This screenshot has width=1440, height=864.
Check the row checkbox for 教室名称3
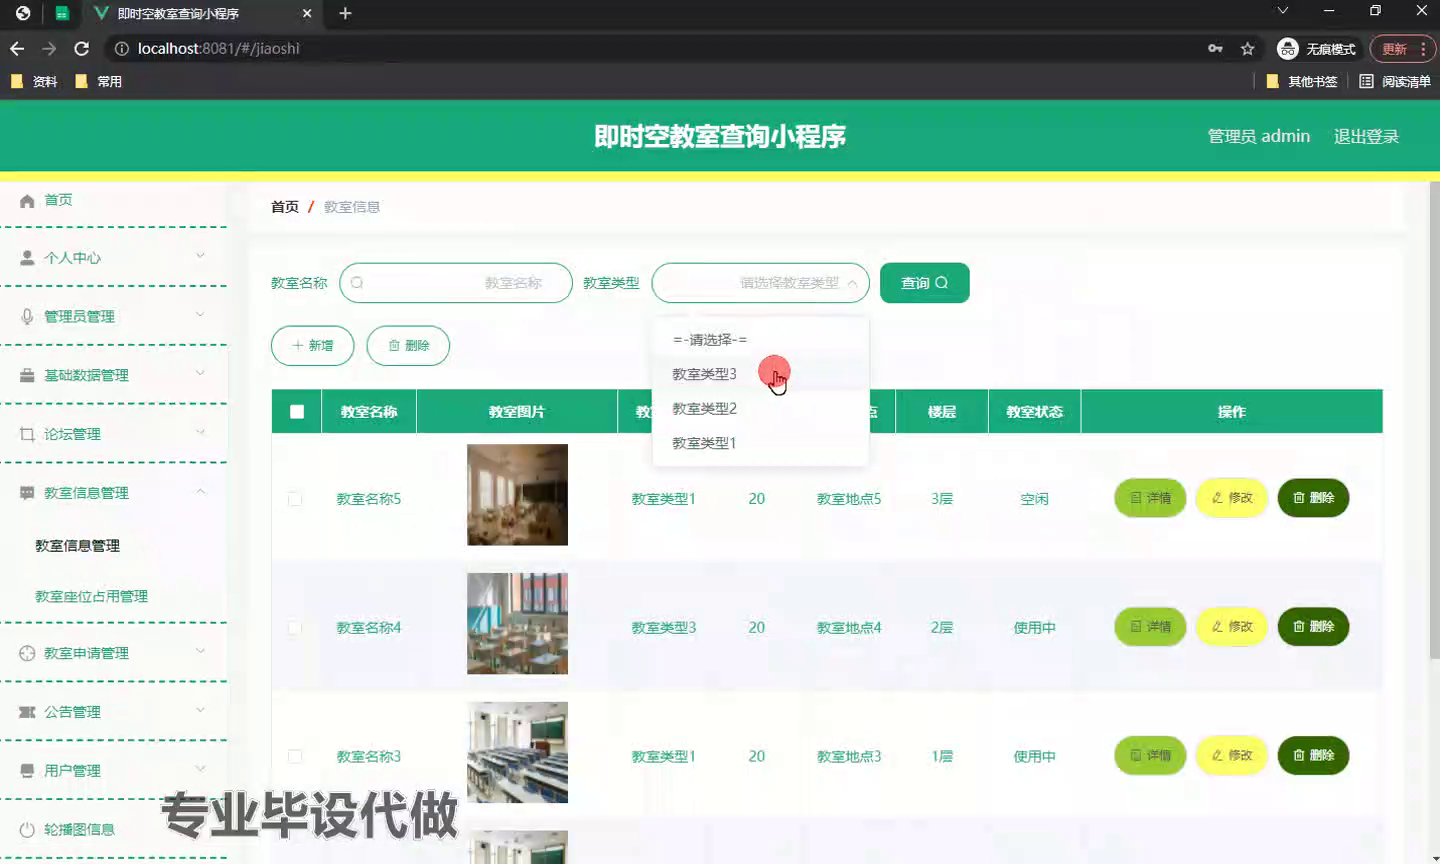295,756
